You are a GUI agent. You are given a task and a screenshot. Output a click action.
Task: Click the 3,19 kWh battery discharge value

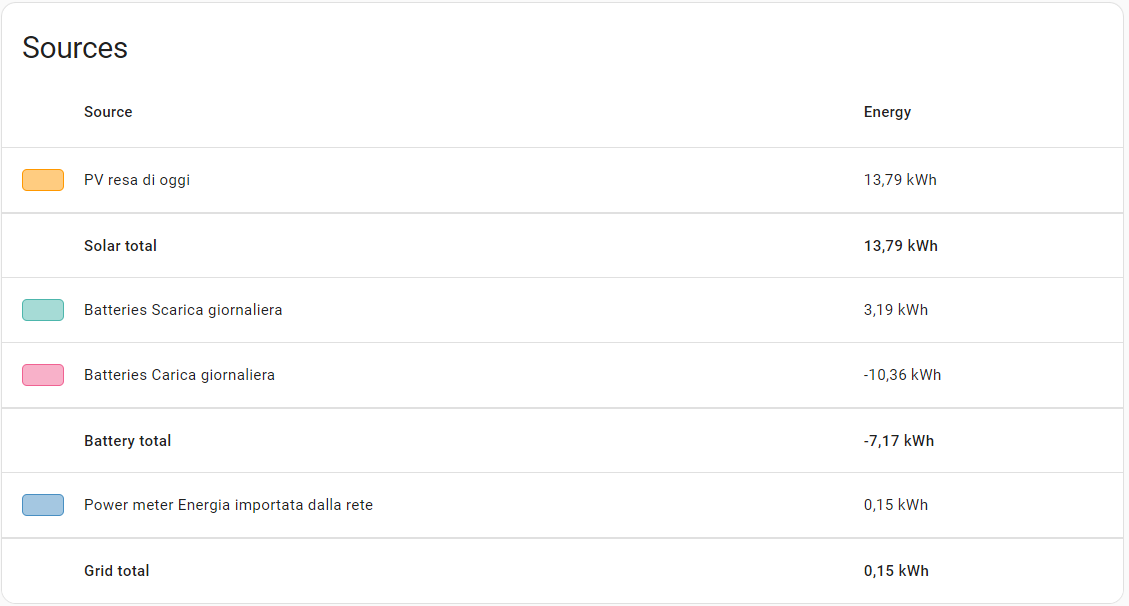click(x=895, y=310)
